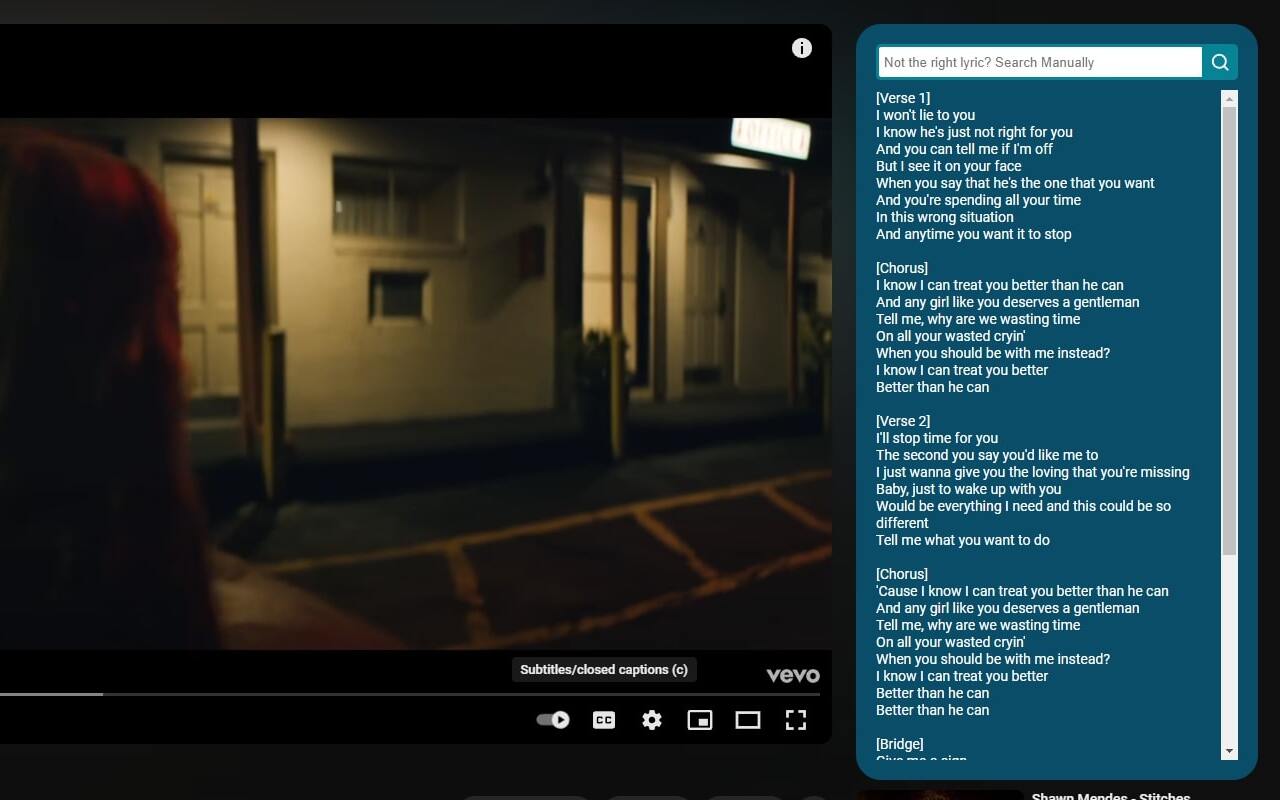Open the video settings gear
Screen dimensions: 1280x800
[652, 720]
